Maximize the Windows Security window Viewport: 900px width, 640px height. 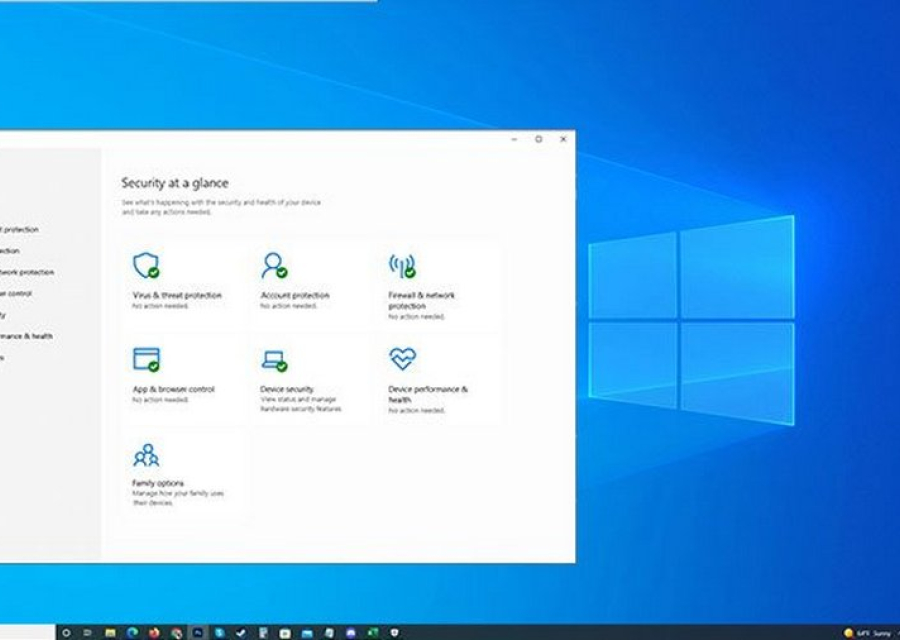click(538, 139)
